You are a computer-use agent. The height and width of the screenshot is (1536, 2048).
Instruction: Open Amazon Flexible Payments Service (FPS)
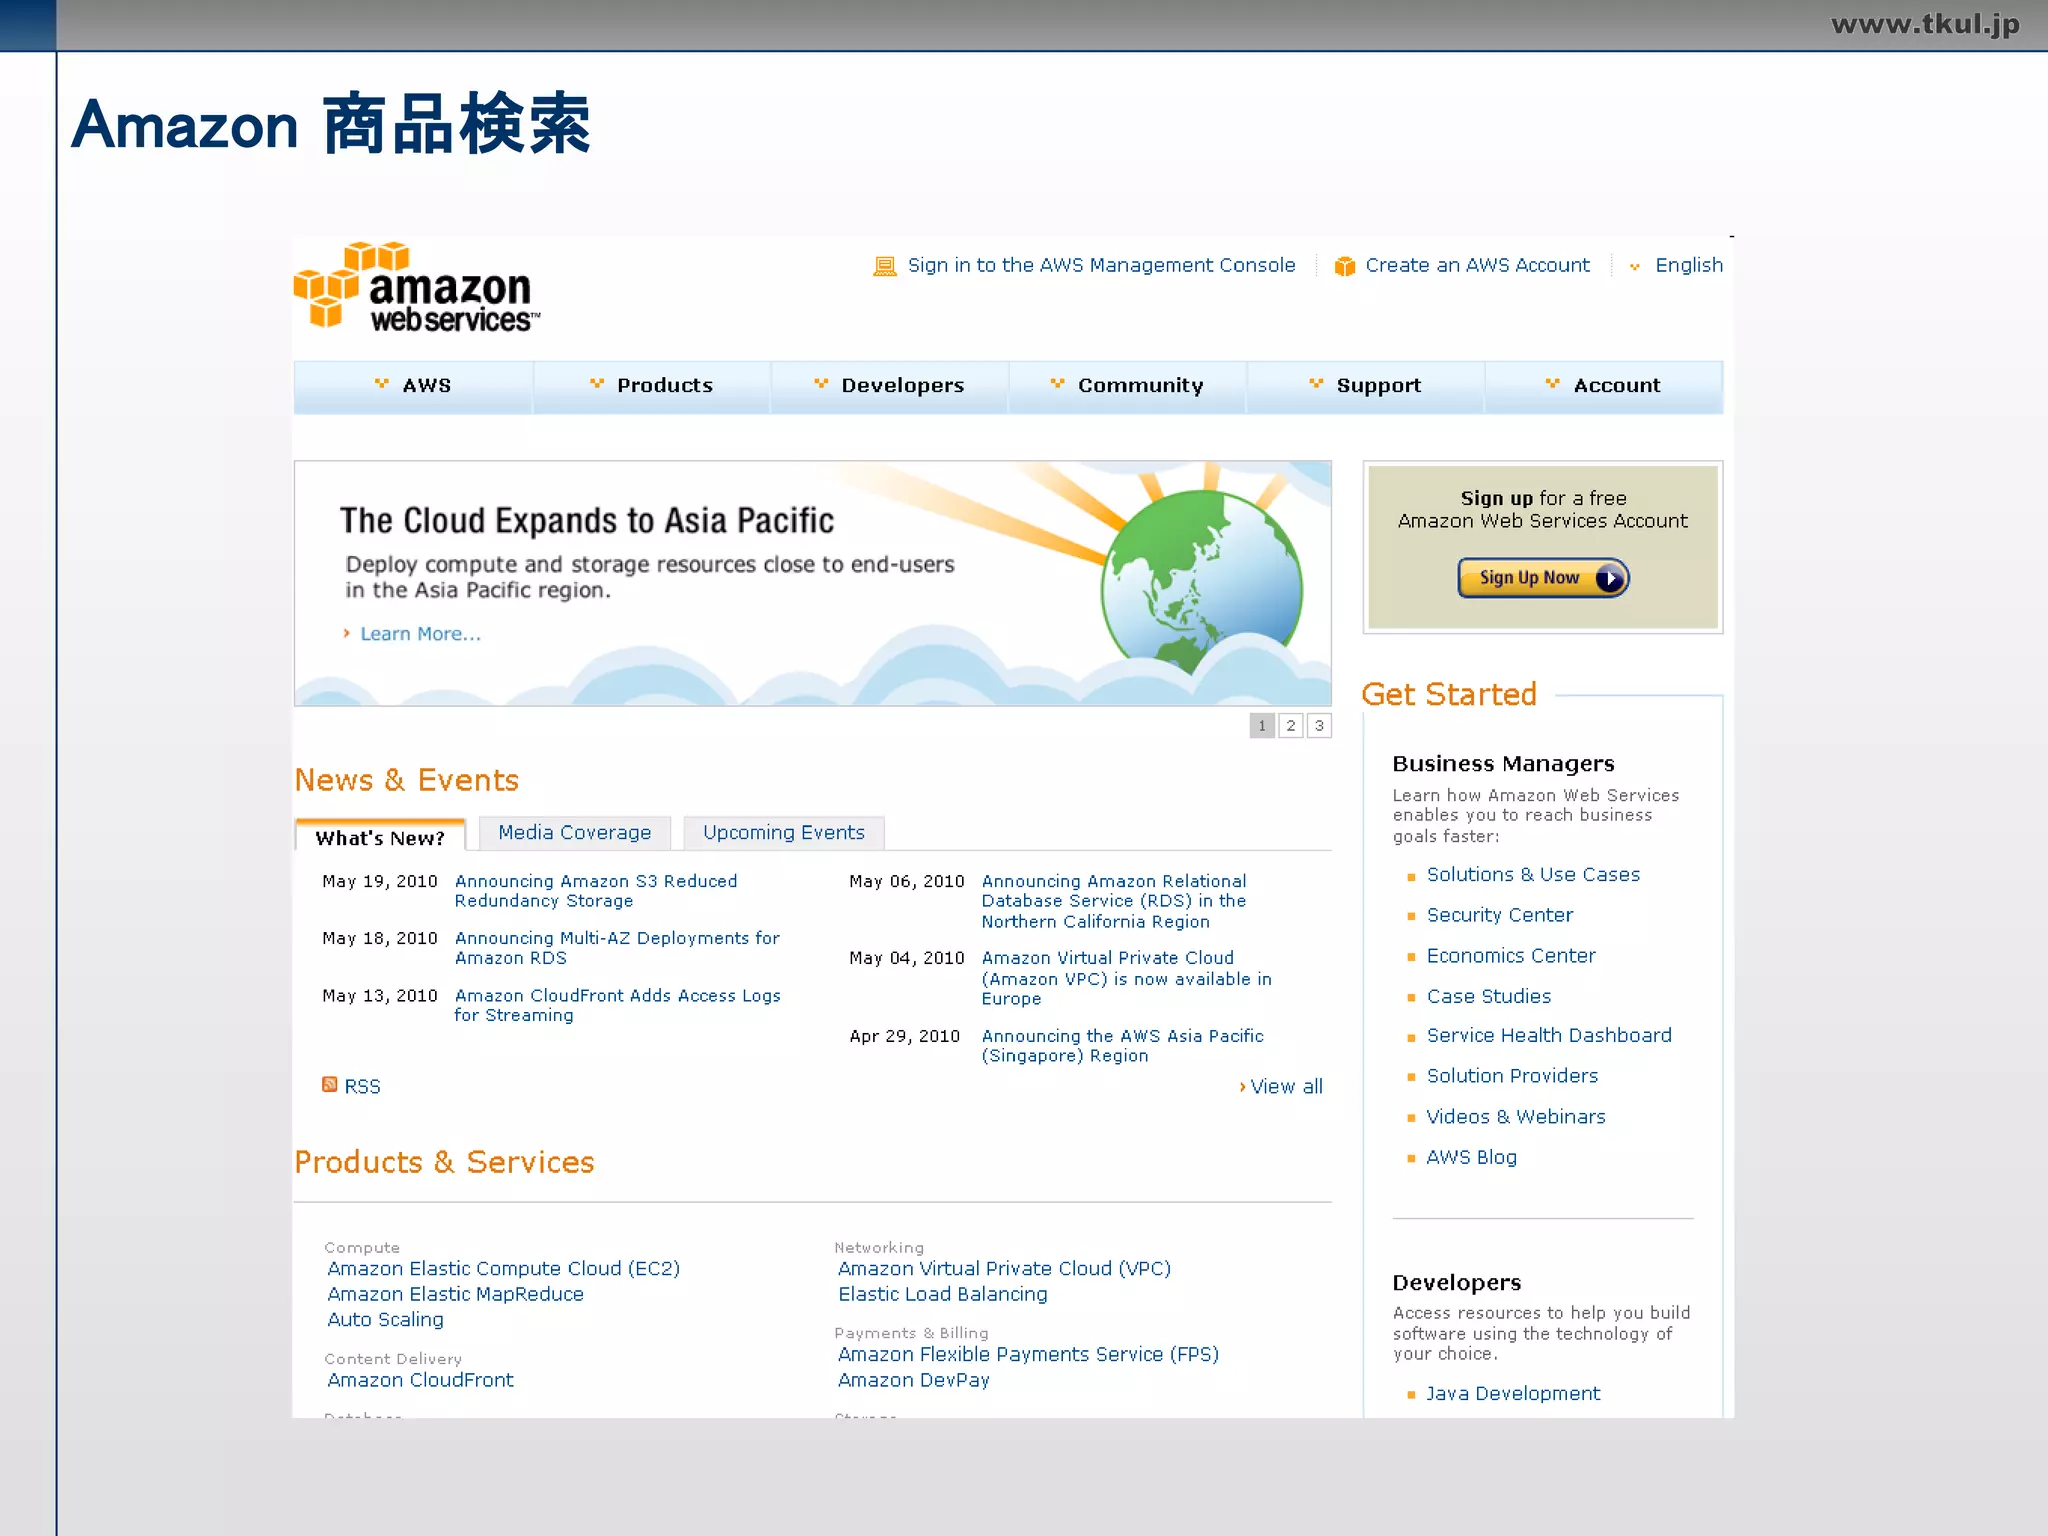point(1028,1355)
